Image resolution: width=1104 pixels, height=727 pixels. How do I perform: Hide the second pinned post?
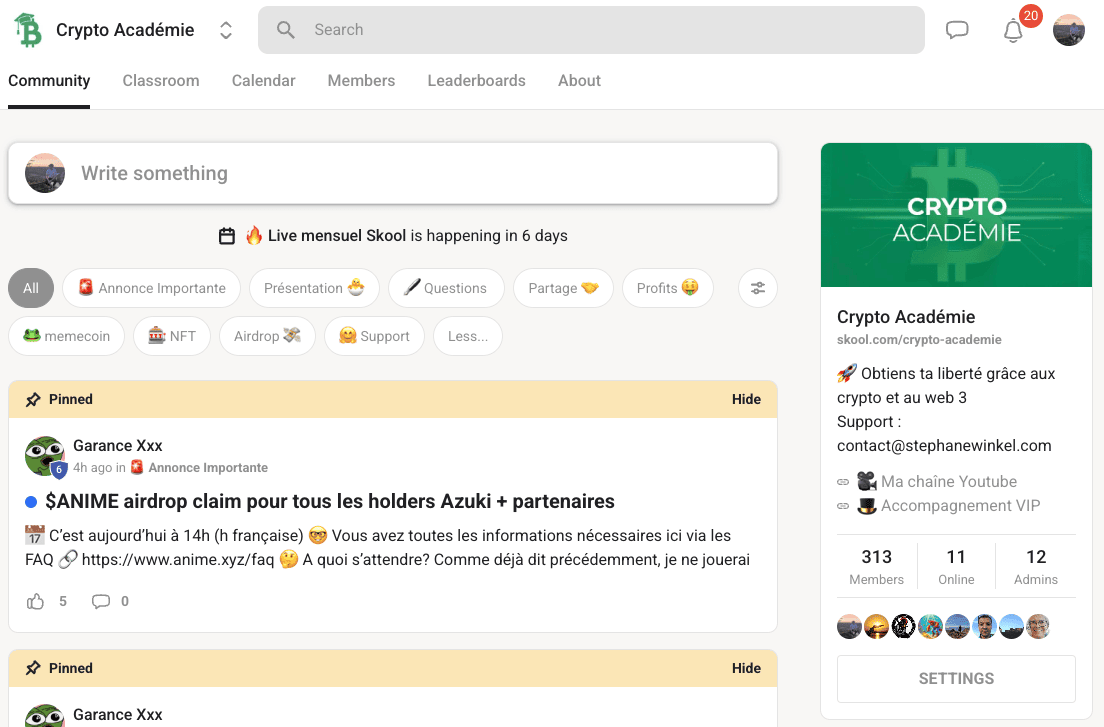[746, 668]
